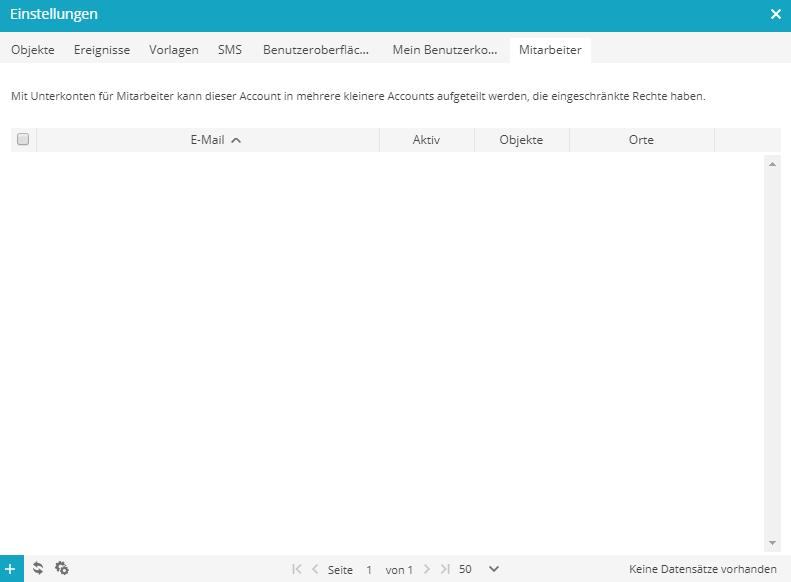
Task: Open the Vorlagen tab
Action: pyautogui.click(x=174, y=50)
